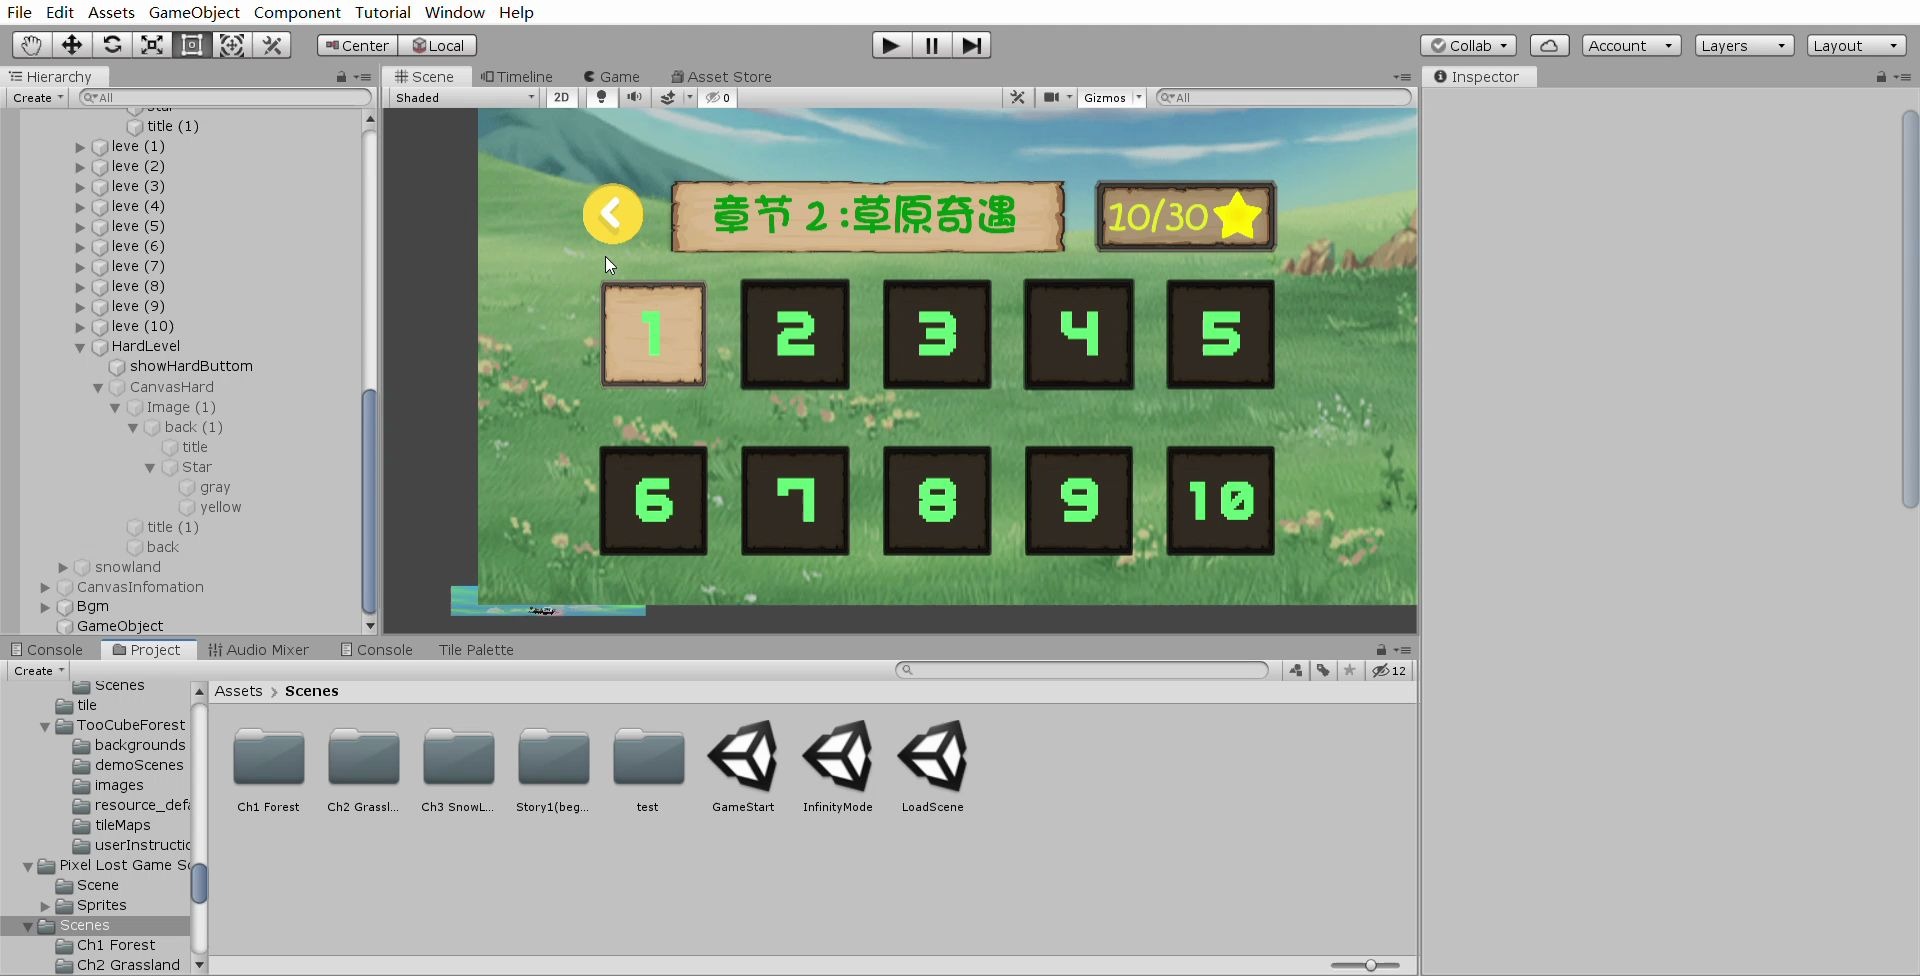Viewport: 1920px width, 976px height.
Task: Toggle scene audio playback
Action: [634, 98]
